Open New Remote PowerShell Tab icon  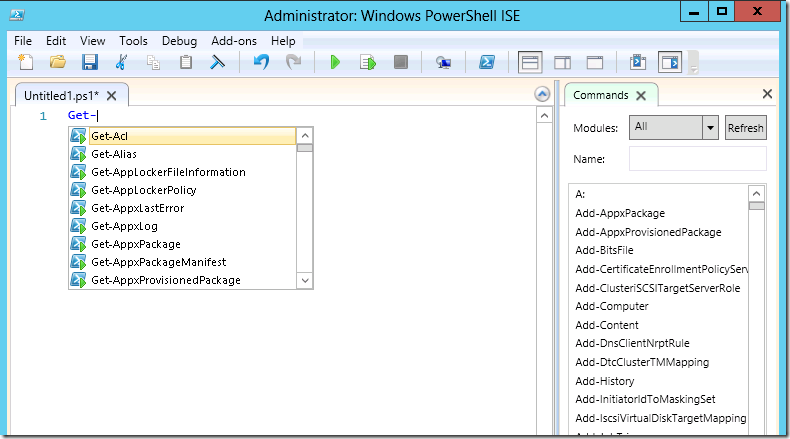click(443, 62)
